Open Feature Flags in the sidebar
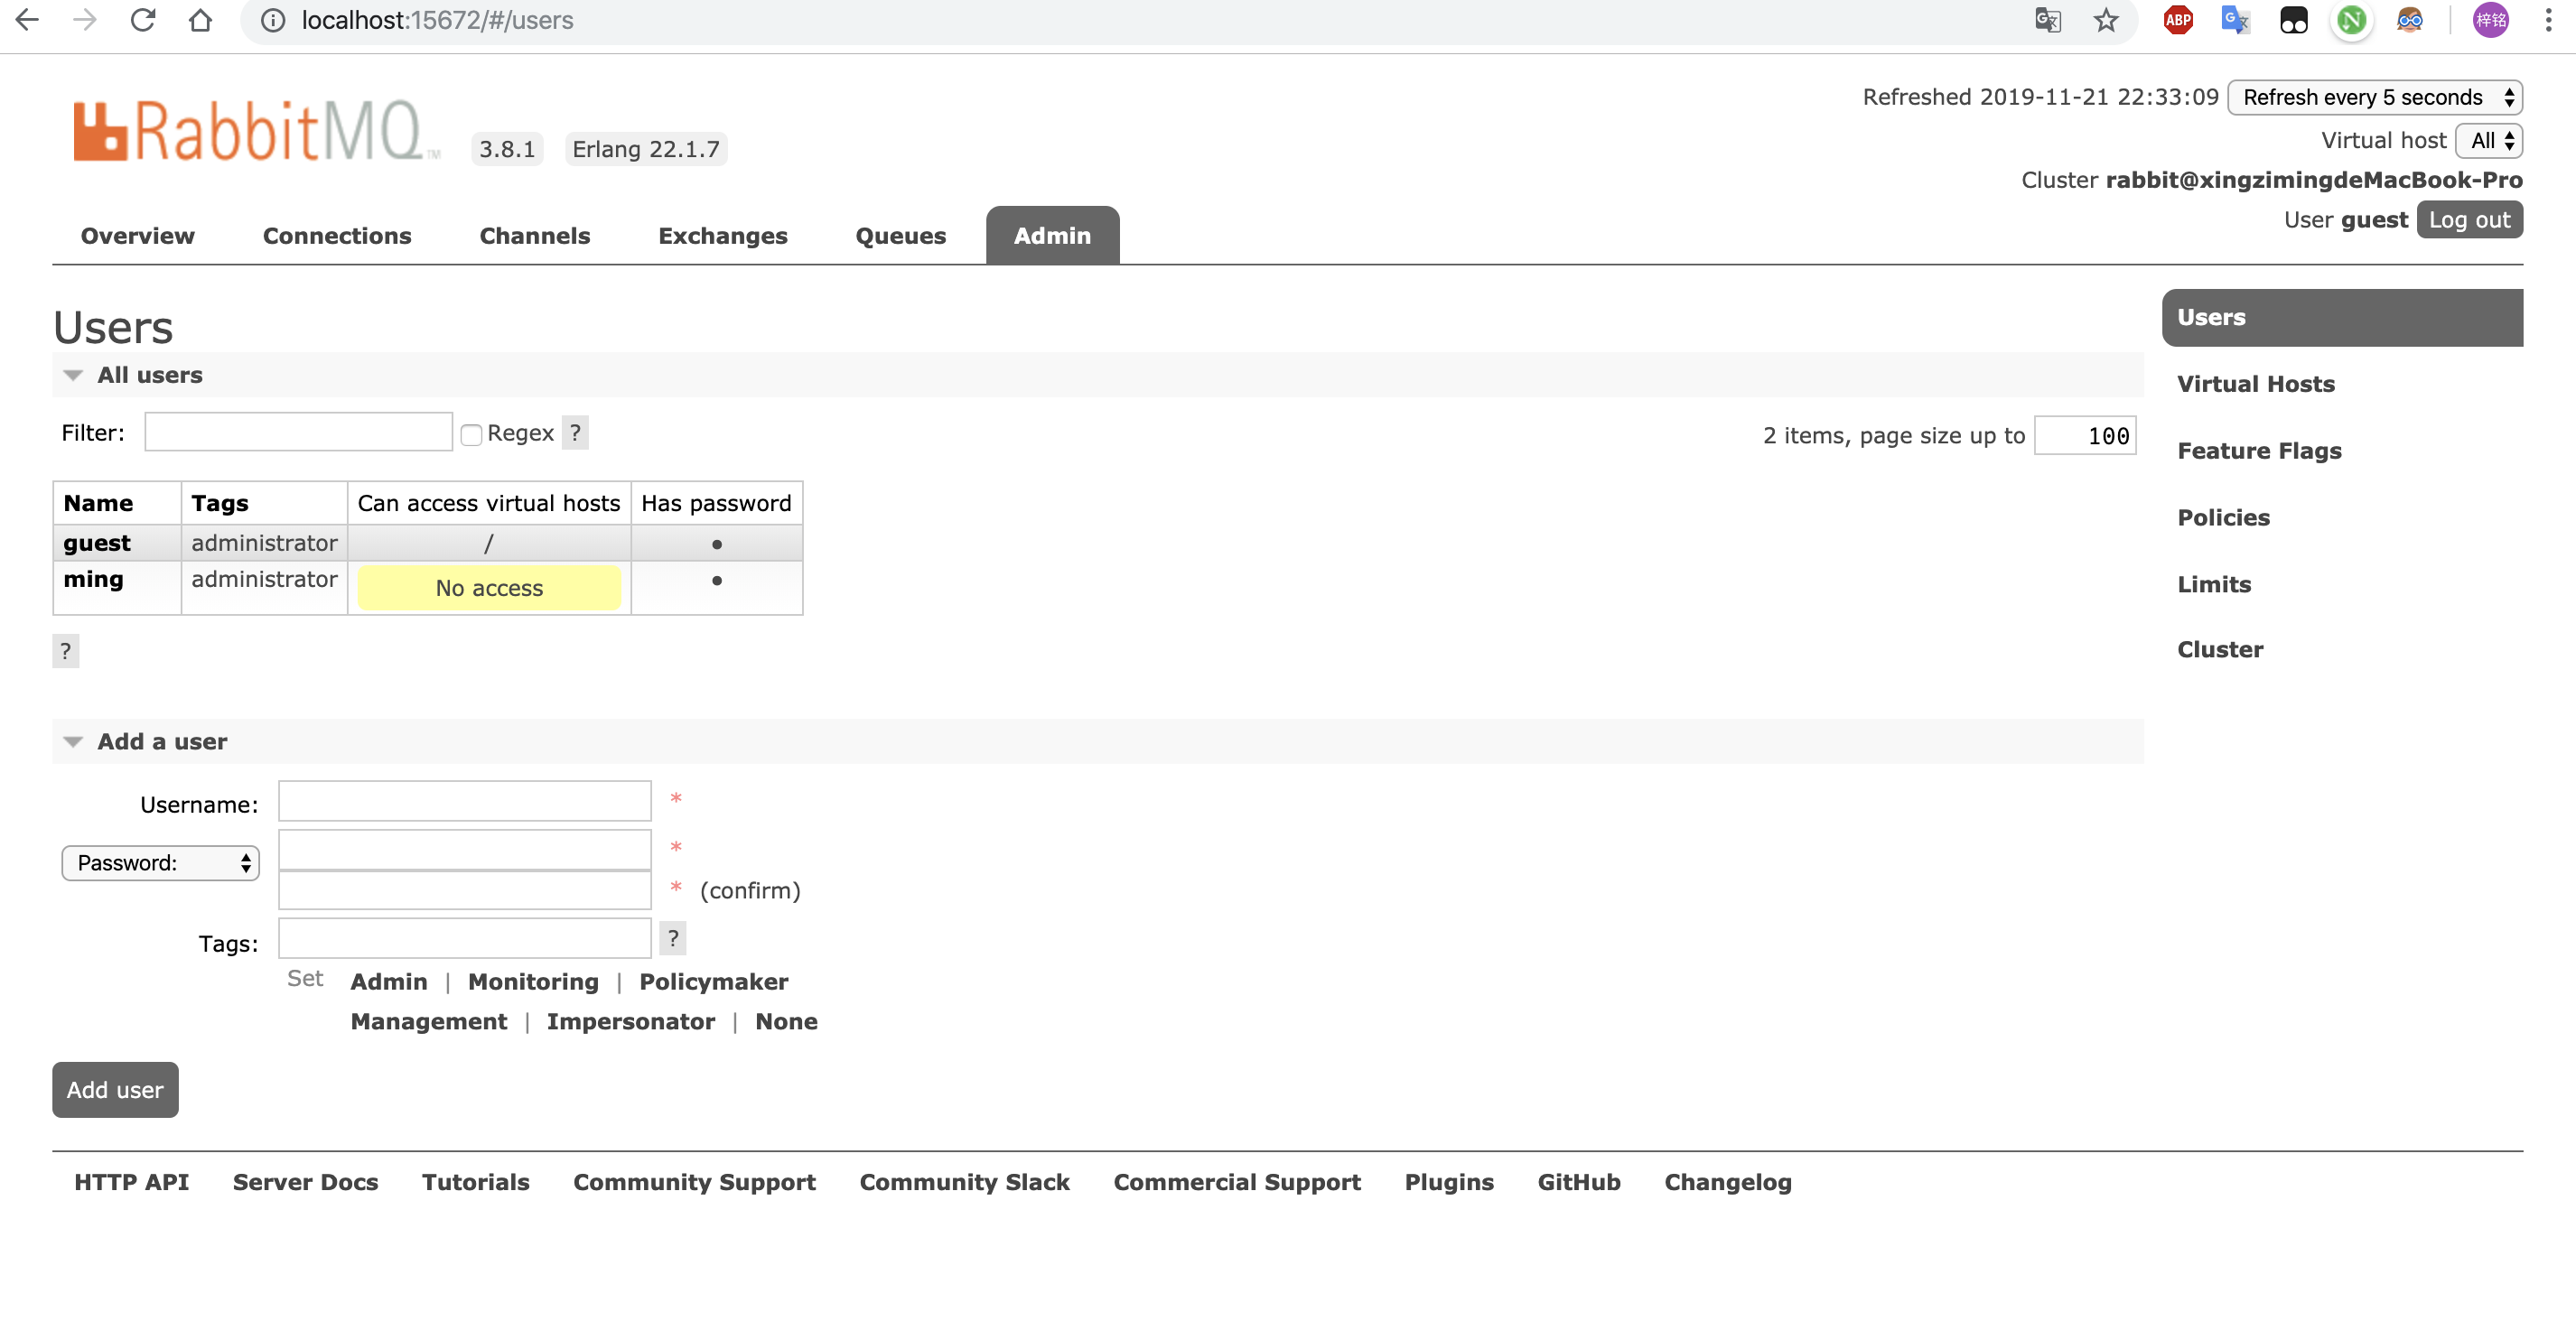 point(2260,451)
